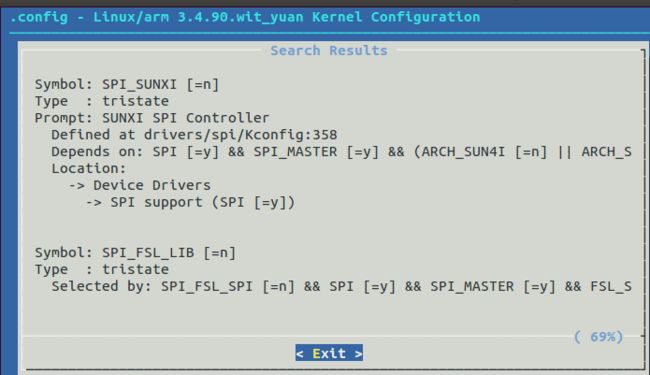This screenshot has width=650, height=375.
Task: Select the Device Drivers location entry
Action: click(152, 185)
